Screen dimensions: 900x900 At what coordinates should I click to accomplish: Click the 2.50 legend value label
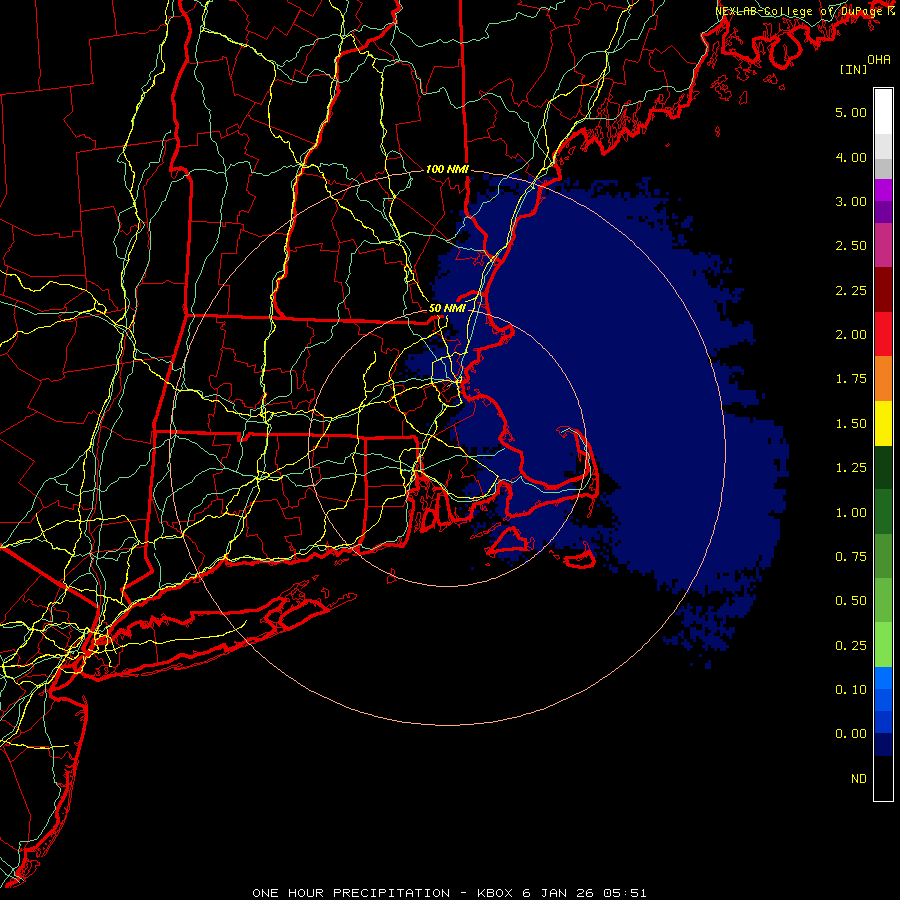[851, 246]
